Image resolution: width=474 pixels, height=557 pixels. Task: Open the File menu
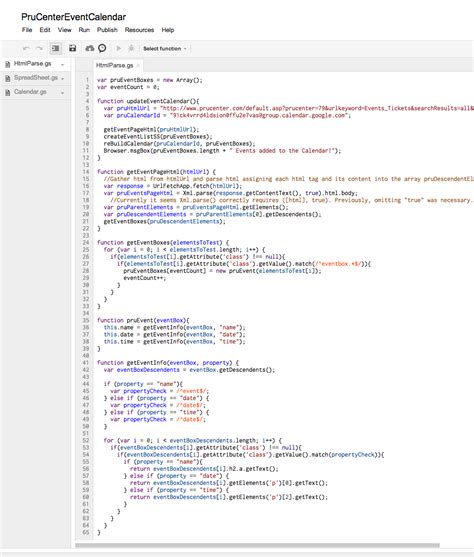(x=27, y=30)
